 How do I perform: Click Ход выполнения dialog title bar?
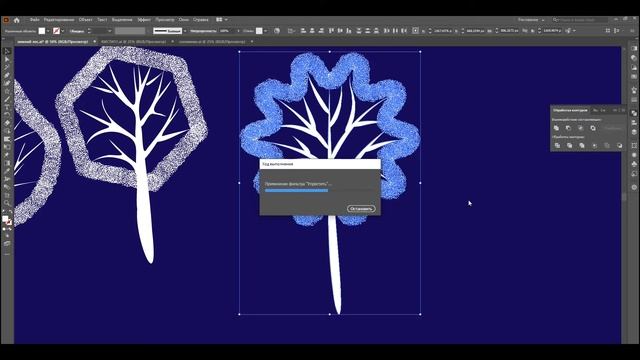click(x=320, y=164)
